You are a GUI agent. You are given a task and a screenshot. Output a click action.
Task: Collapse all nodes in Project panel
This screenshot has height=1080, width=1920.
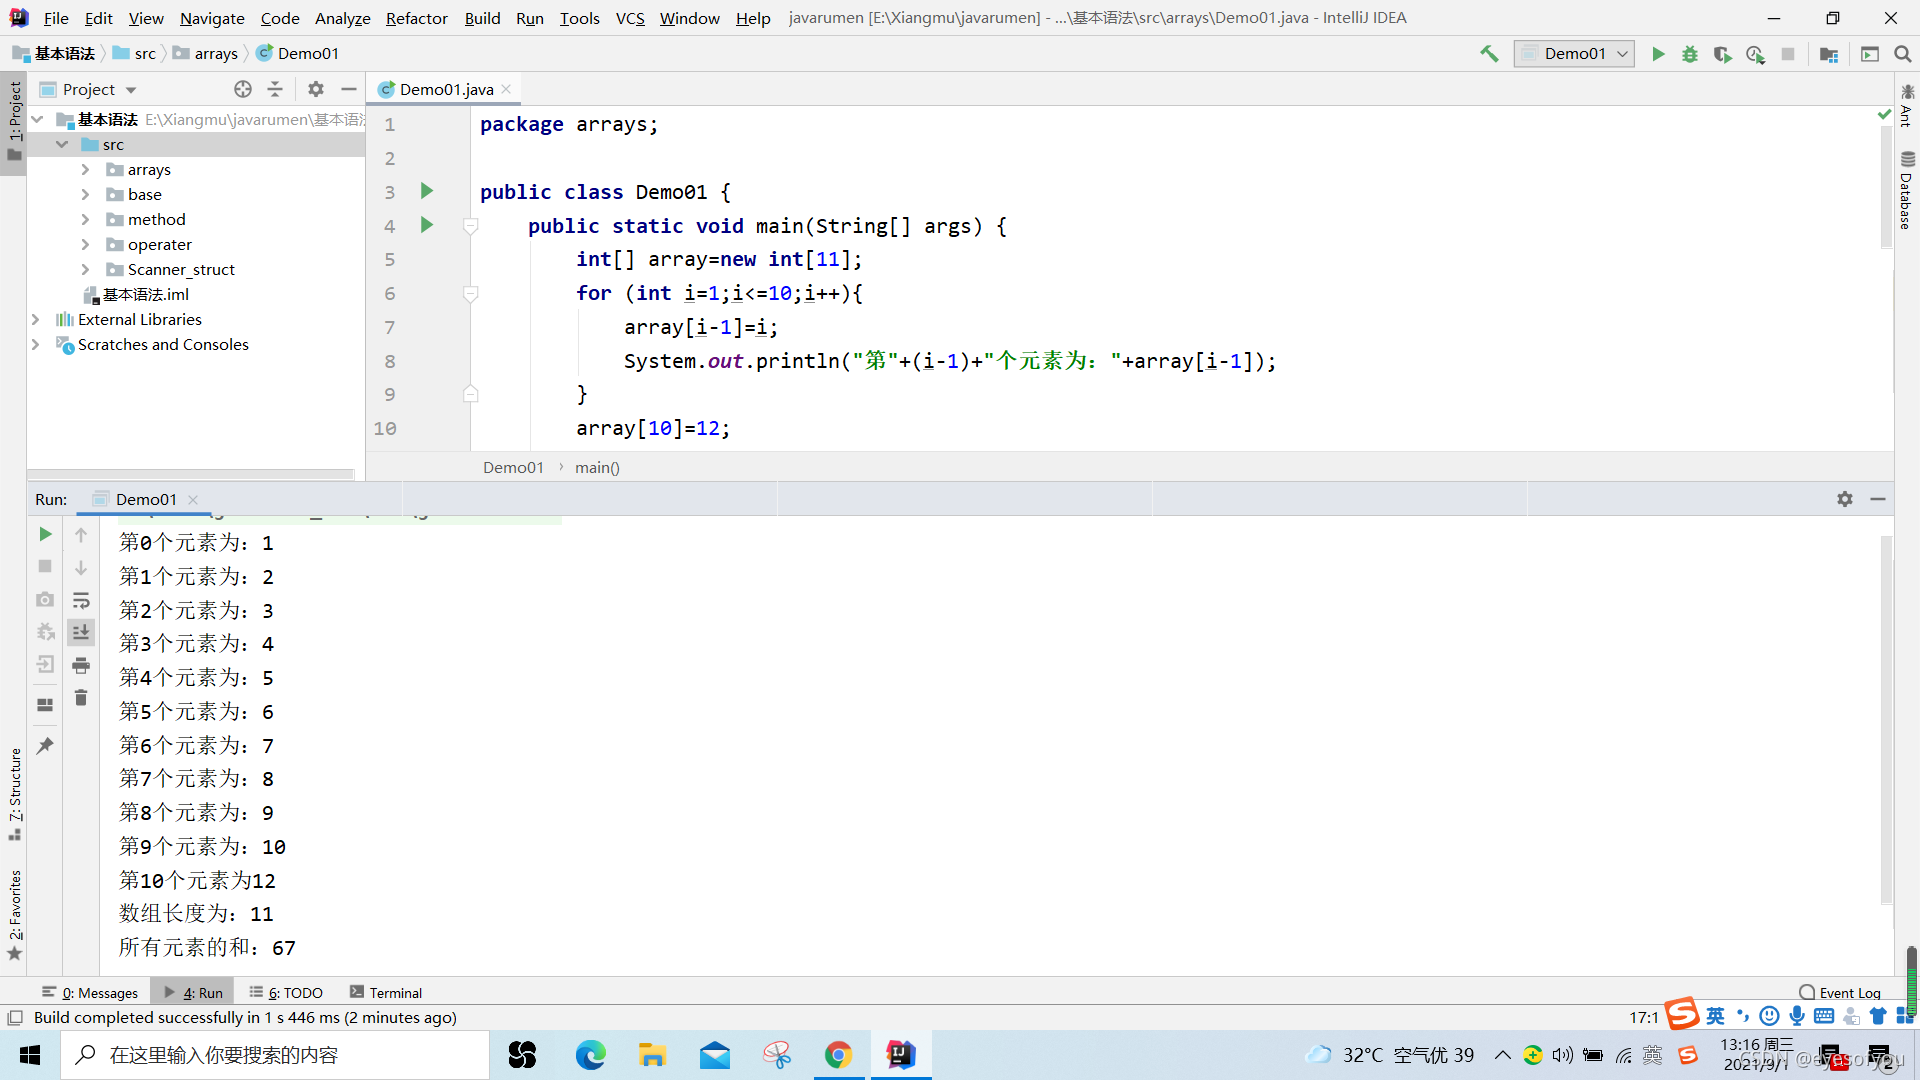click(275, 89)
